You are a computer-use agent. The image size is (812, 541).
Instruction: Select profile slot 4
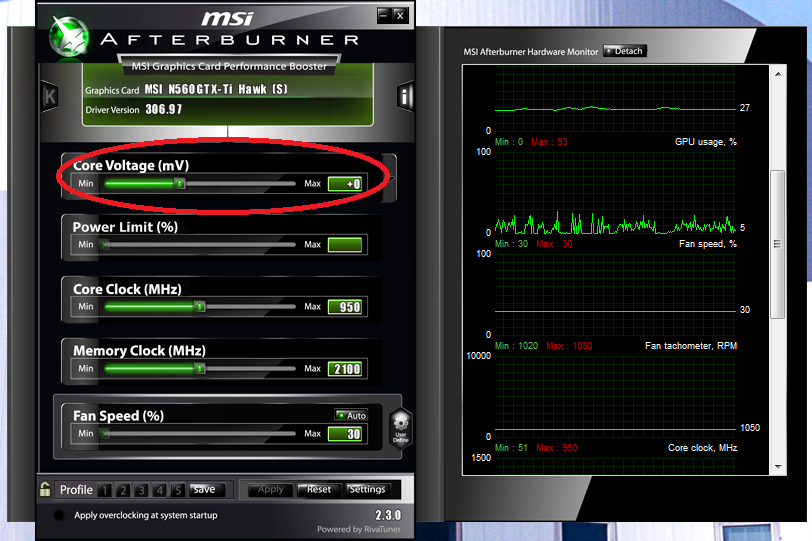point(160,490)
